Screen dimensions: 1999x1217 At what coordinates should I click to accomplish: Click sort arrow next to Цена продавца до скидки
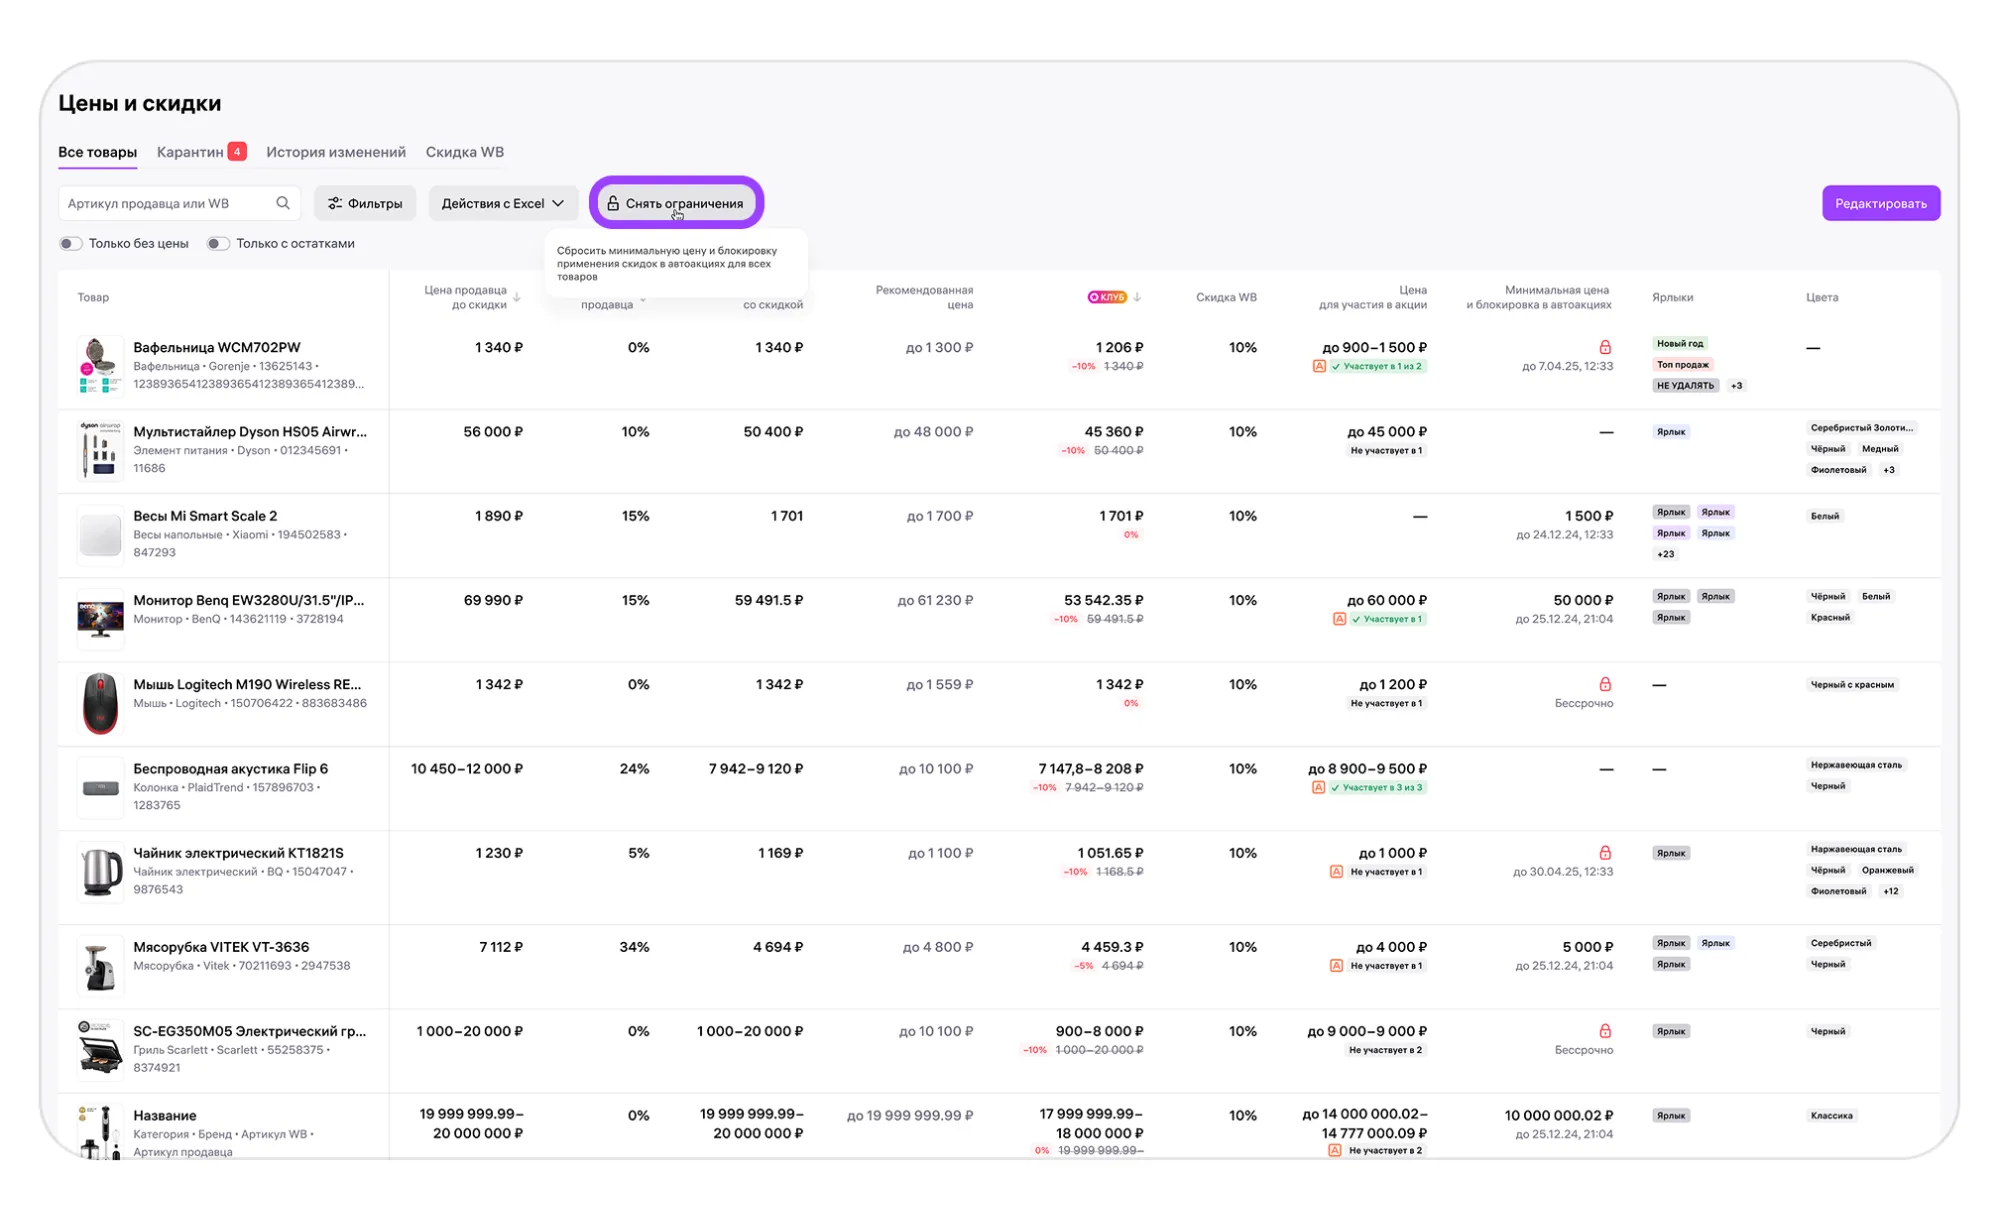click(x=517, y=297)
